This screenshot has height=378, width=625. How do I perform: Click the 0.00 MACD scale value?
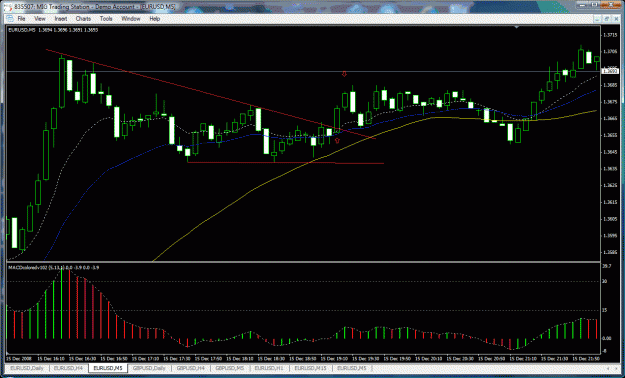(607, 339)
